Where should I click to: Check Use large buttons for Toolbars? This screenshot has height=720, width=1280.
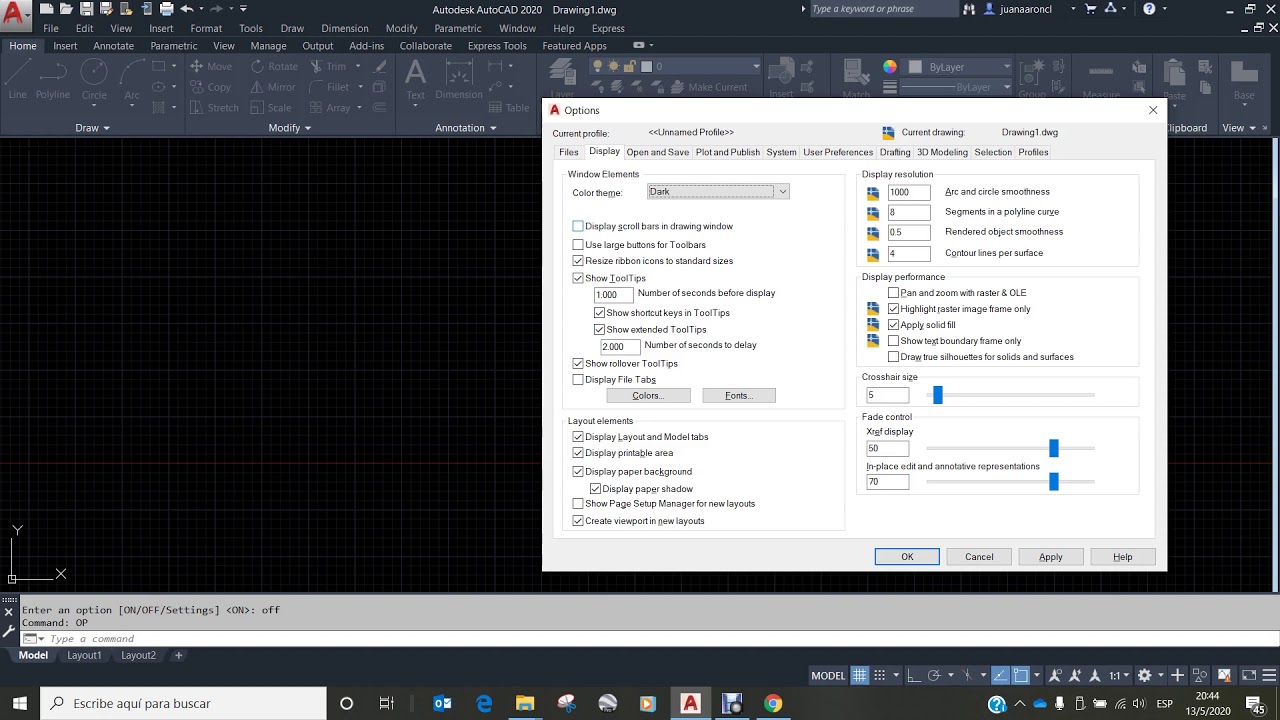pos(578,245)
